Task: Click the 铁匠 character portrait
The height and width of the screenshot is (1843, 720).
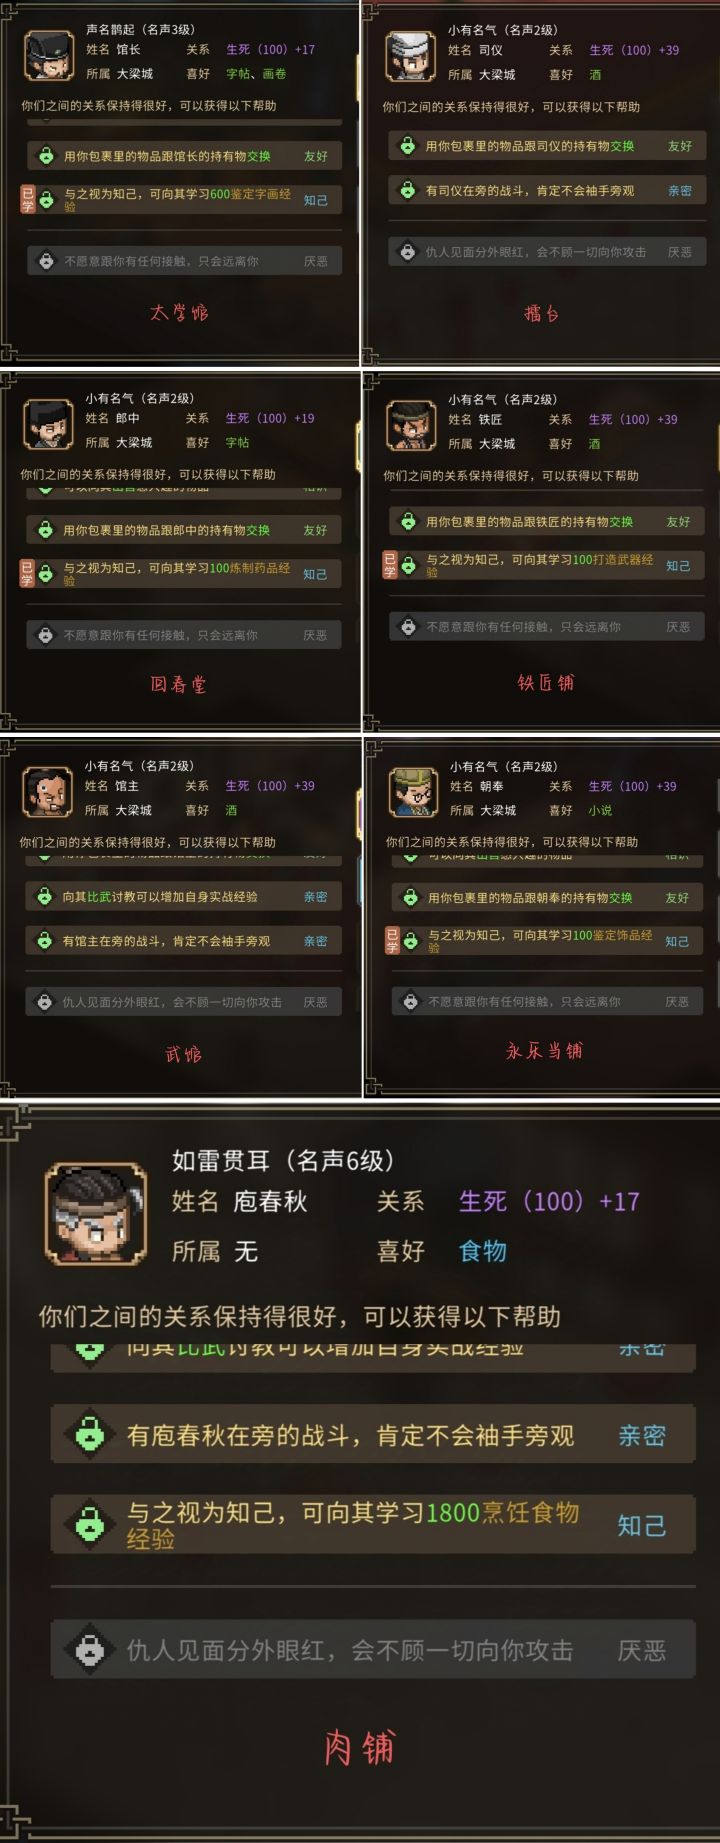Action: pos(410,426)
